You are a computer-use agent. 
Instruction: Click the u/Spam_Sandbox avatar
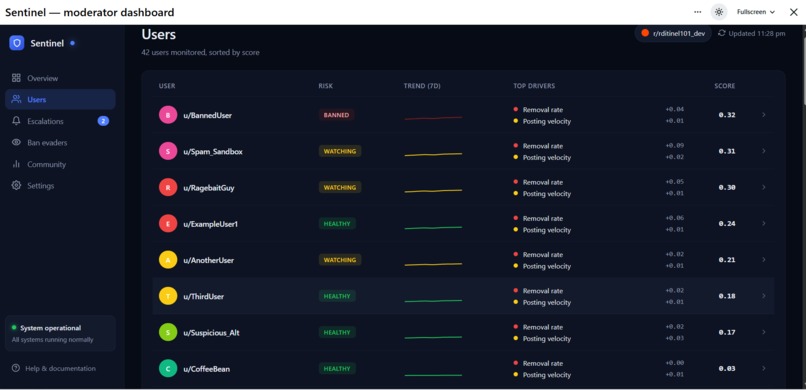168,152
